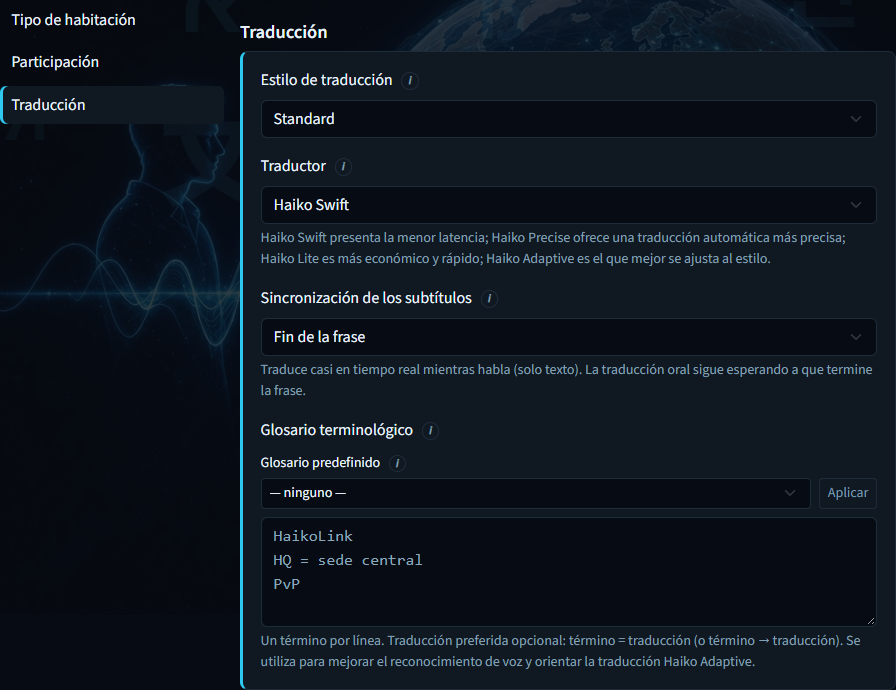Click inside the glossary terms text area

click(x=569, y=572)
